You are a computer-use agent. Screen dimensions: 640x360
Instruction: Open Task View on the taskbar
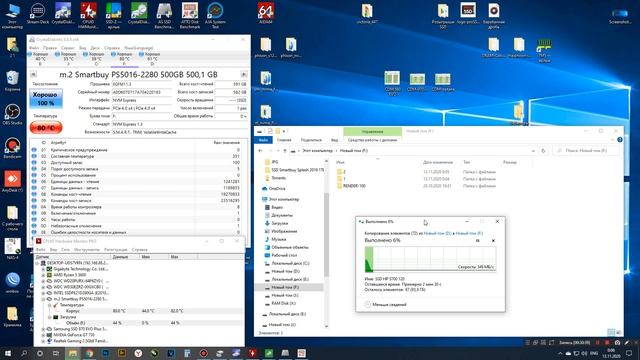tap(56, 353)
